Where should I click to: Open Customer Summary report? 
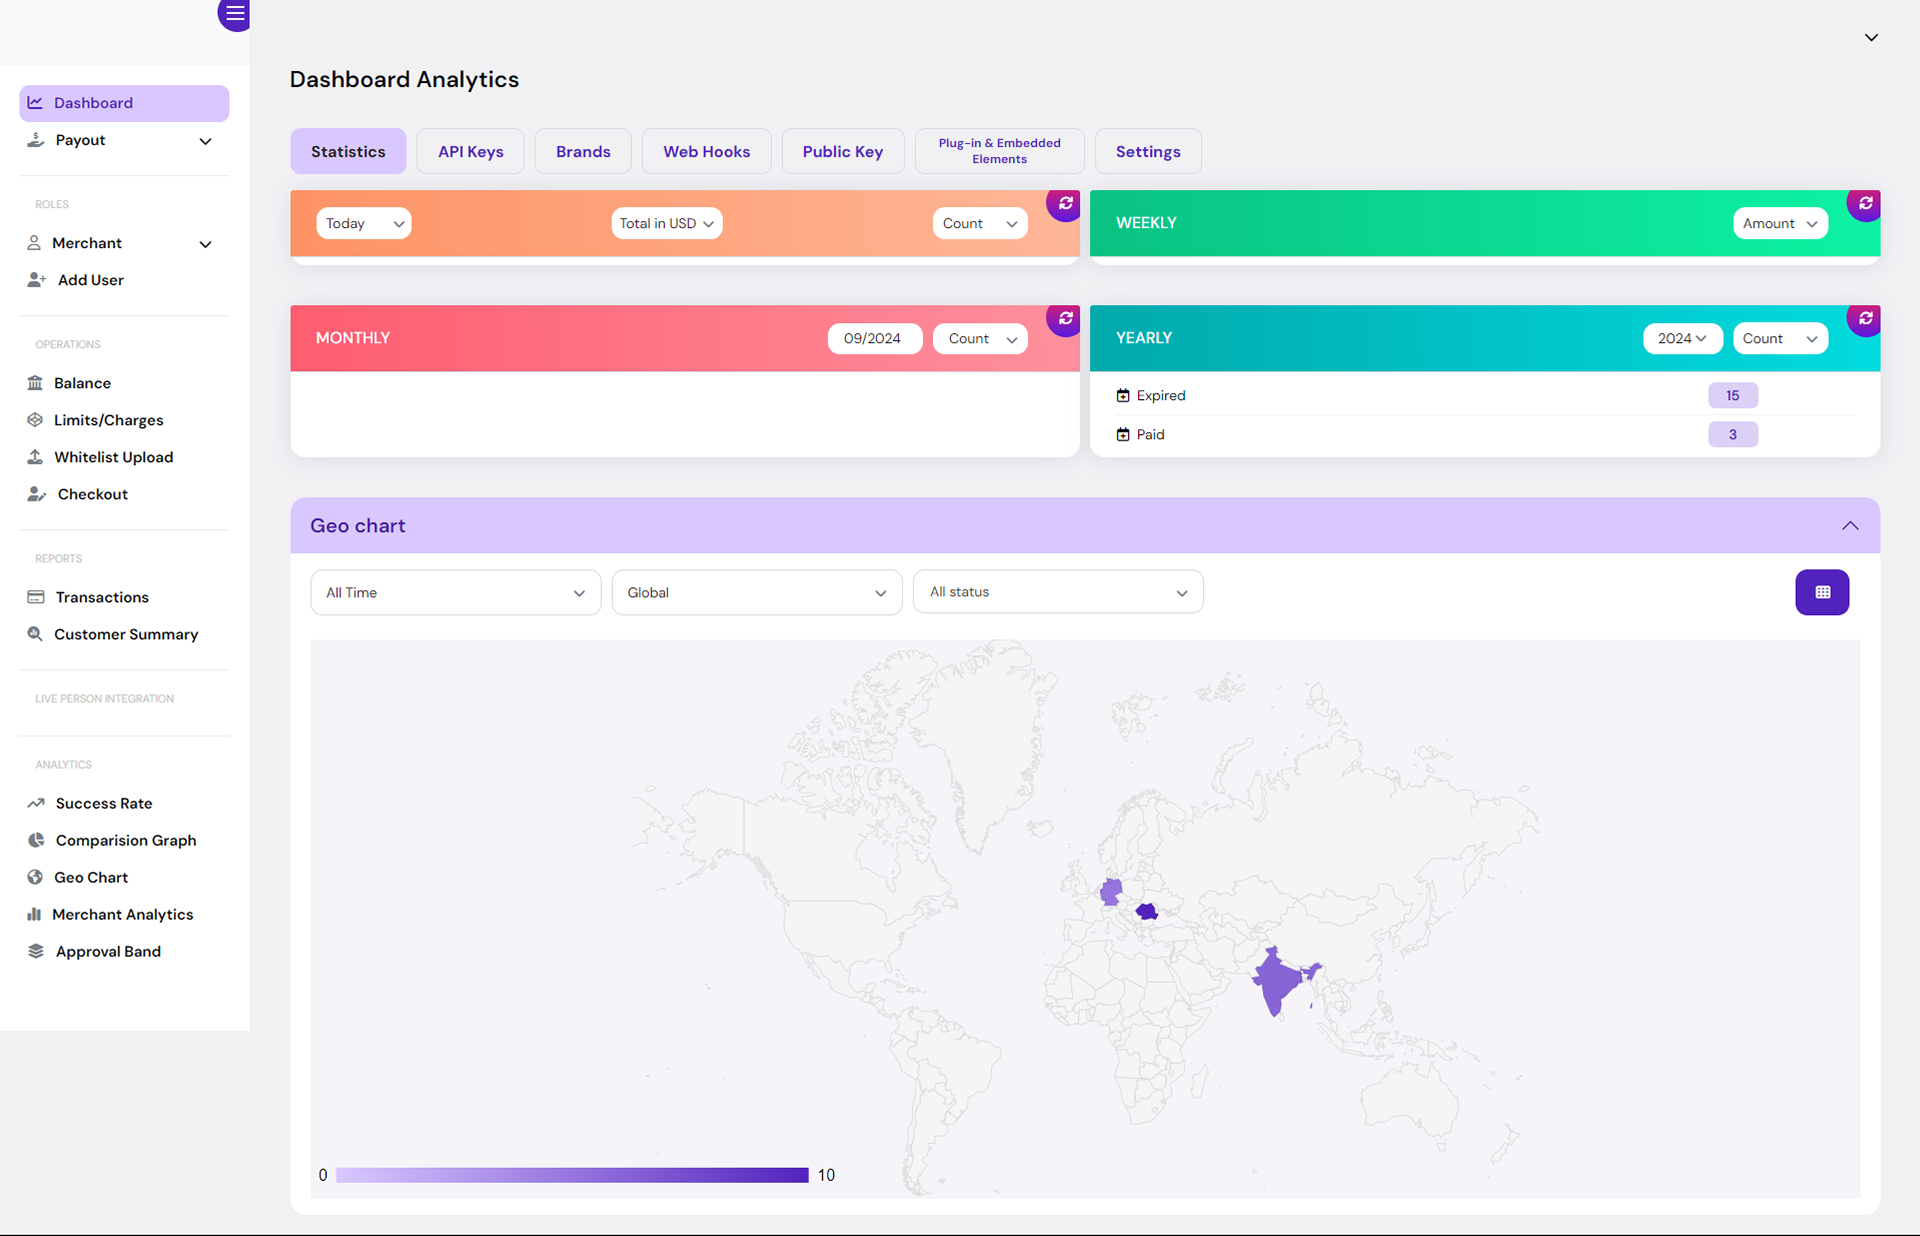(x=126, y=634)
